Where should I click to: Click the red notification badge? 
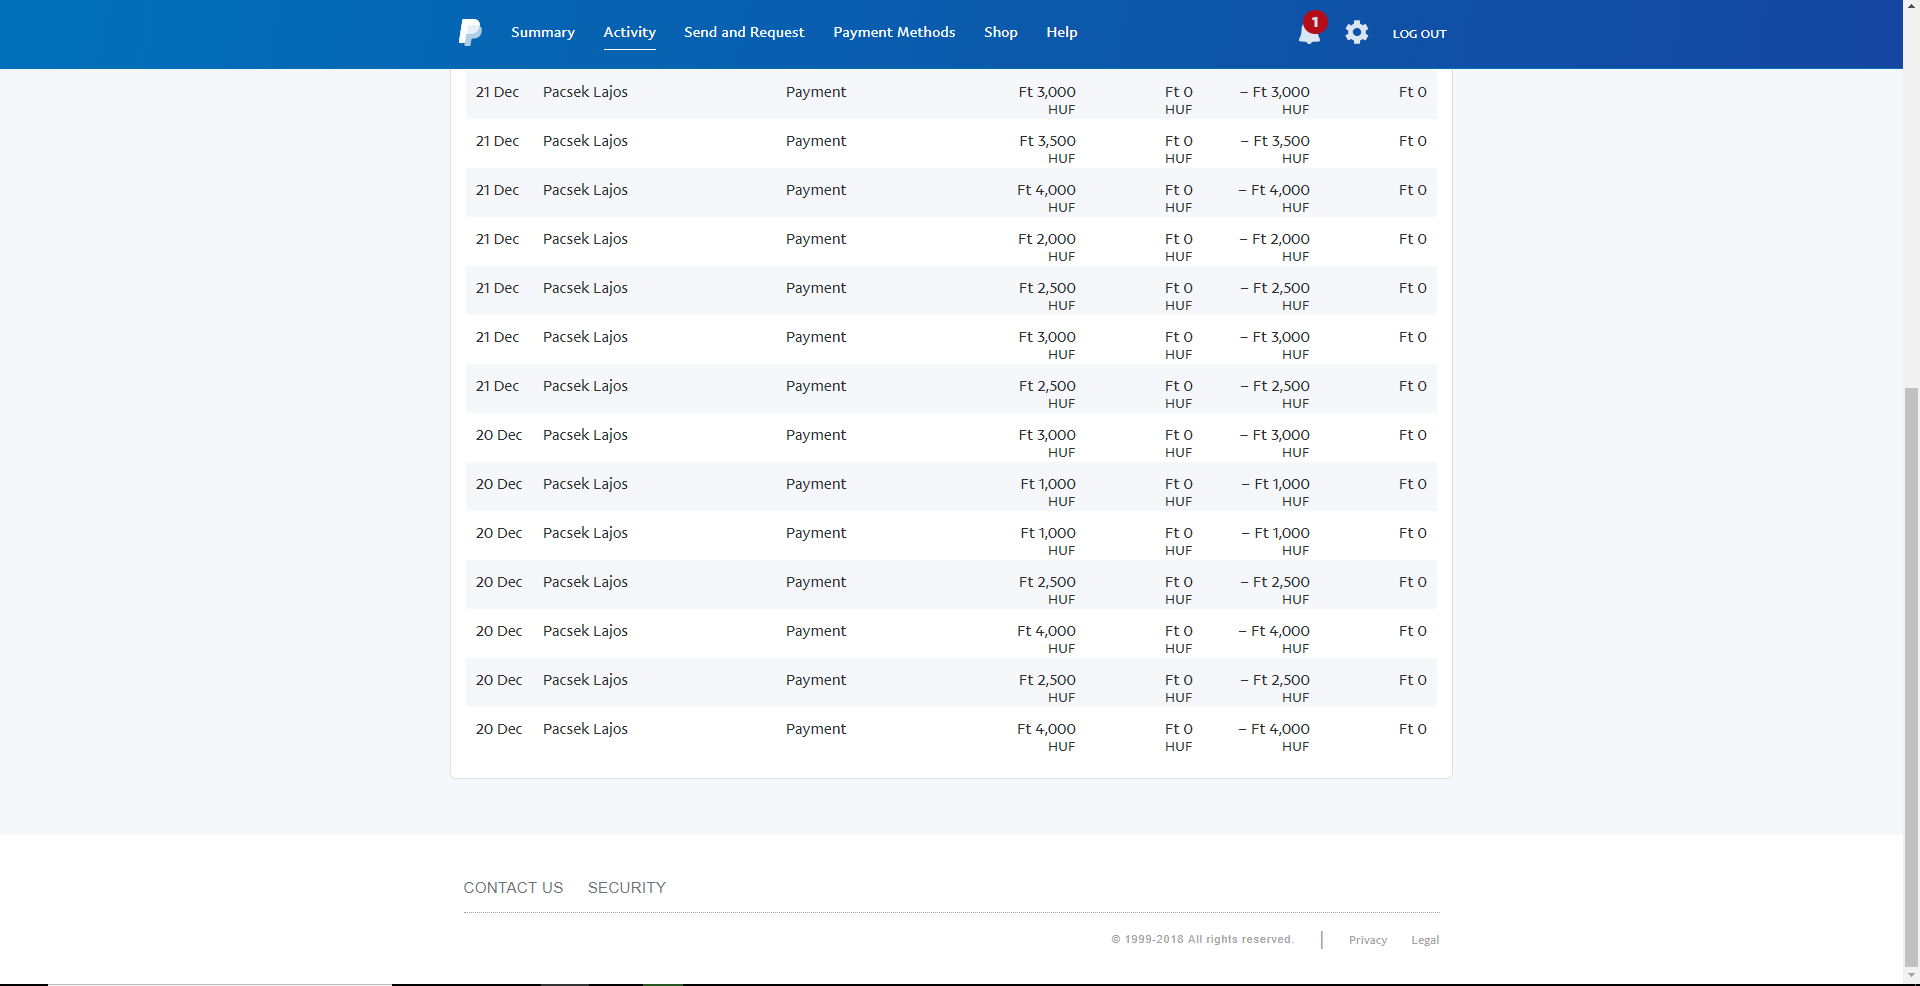point(1315,22)
